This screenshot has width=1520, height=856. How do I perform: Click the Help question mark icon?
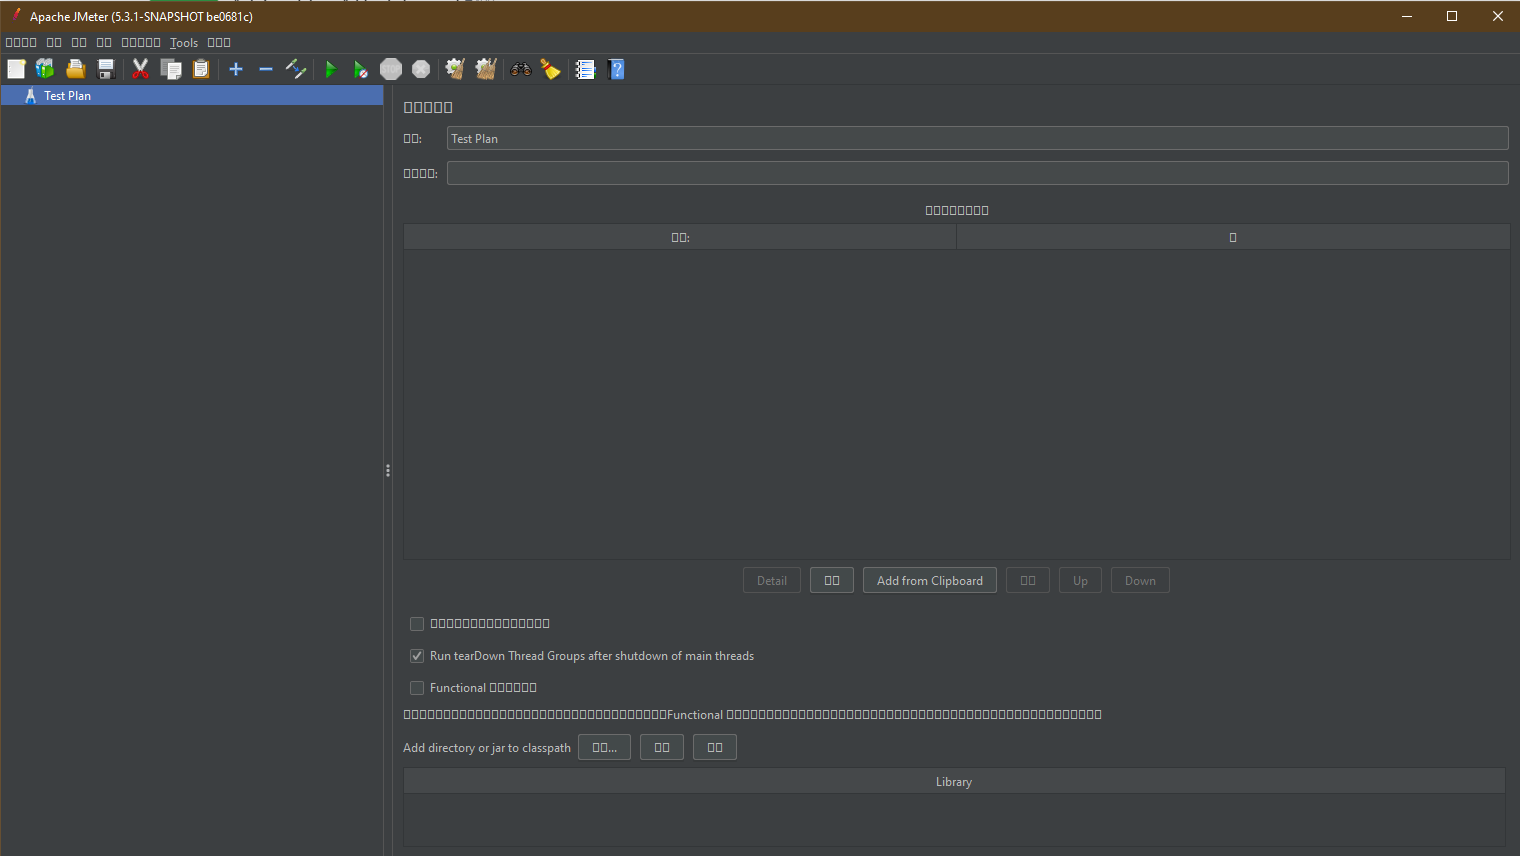pyautogui.click(x=616, y=69)
